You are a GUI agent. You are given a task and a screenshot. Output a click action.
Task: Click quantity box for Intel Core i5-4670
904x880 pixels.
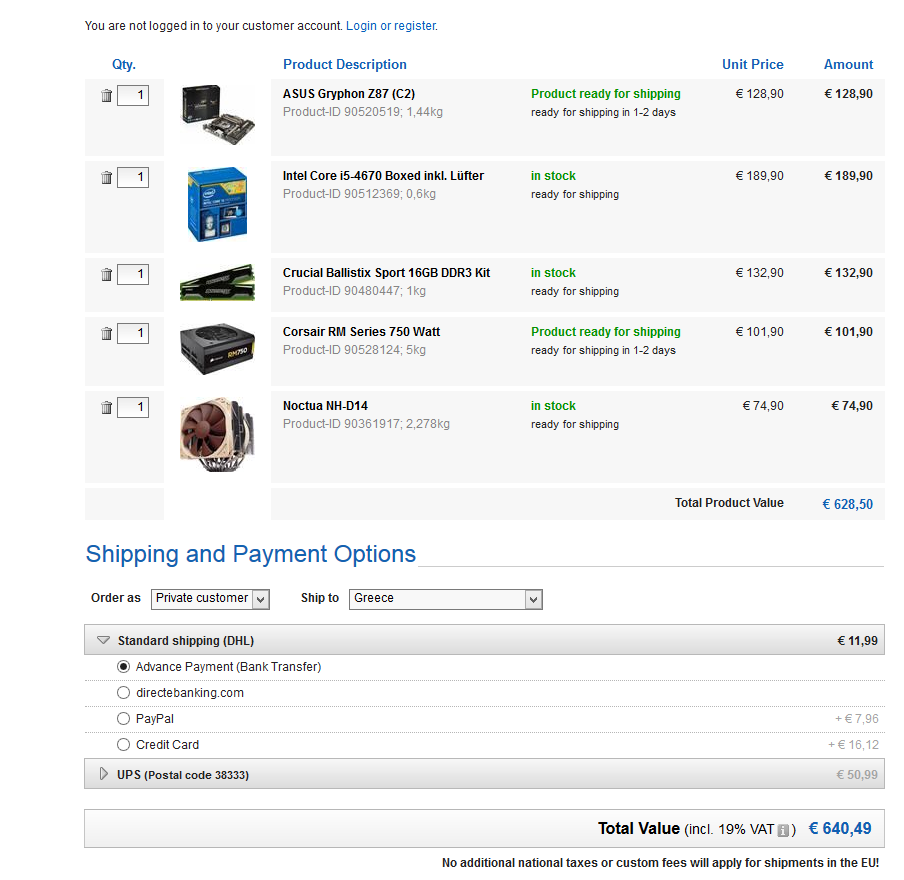coord(133,178)
